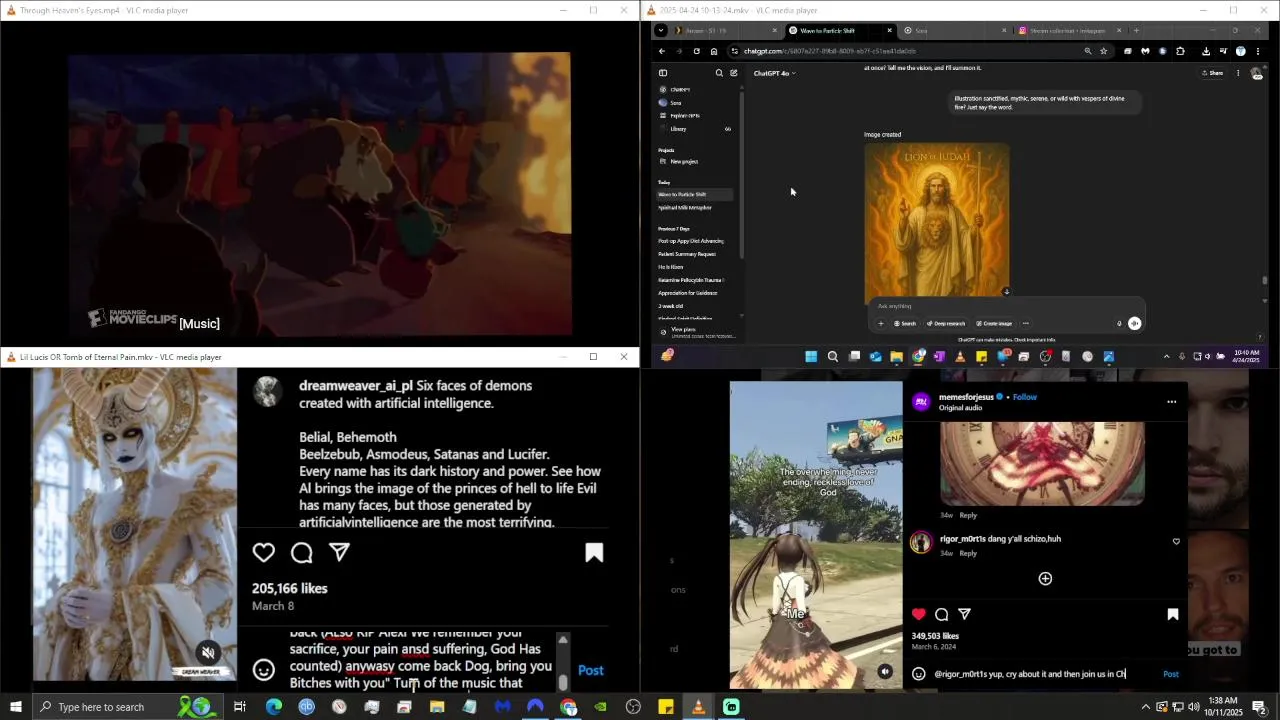Open the Chrome extensions puzzle icon
Screen dimensions: 1280x720
1180,51
